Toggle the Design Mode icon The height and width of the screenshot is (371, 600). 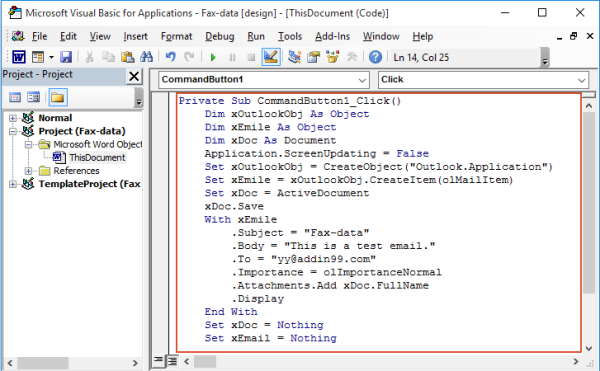pyautogui.click(x=271, y=57)
